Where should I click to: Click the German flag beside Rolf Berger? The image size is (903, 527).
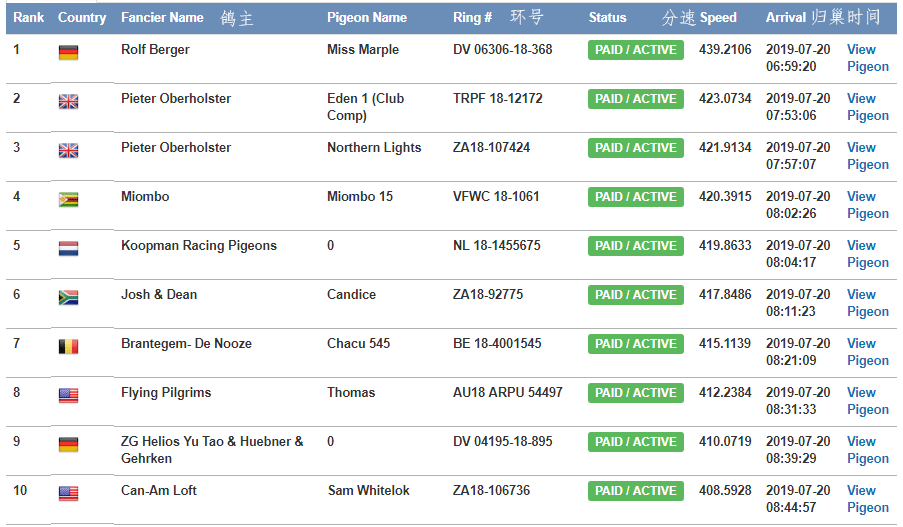(x=68, y=52)
